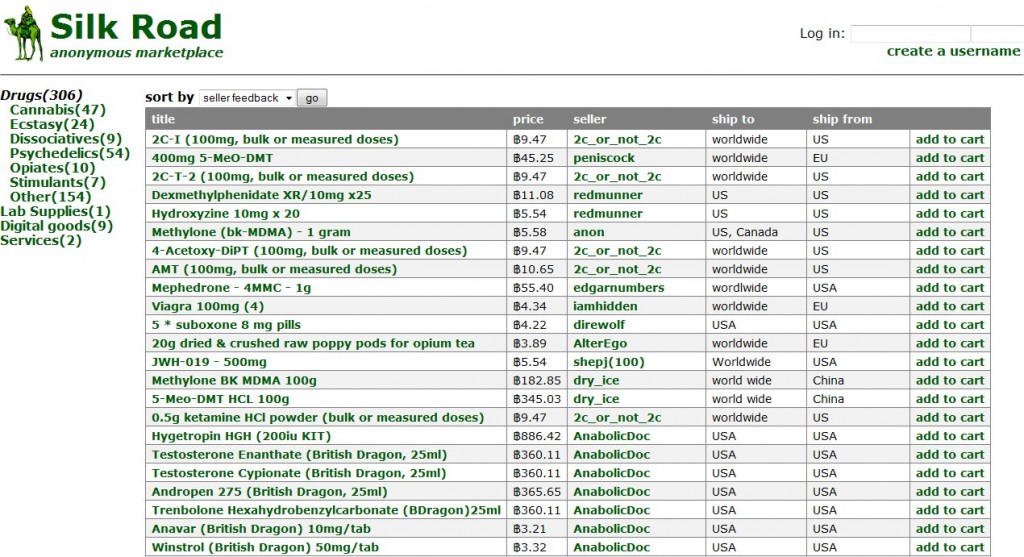Open the Andropen 275 (British Dragon, 25ml) listing
1024x557 pixels.
(x=269, y=492)
